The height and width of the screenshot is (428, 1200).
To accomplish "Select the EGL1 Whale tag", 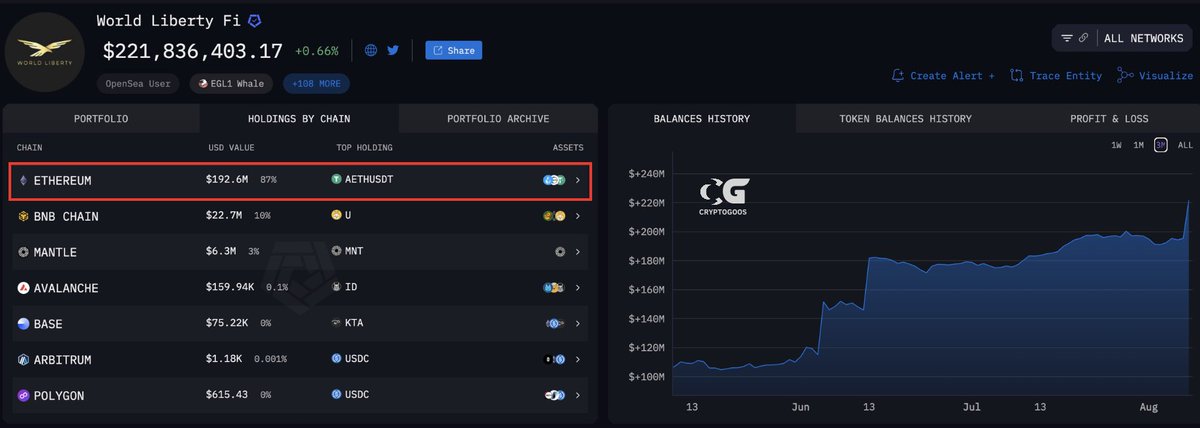I will coord(232,84).
